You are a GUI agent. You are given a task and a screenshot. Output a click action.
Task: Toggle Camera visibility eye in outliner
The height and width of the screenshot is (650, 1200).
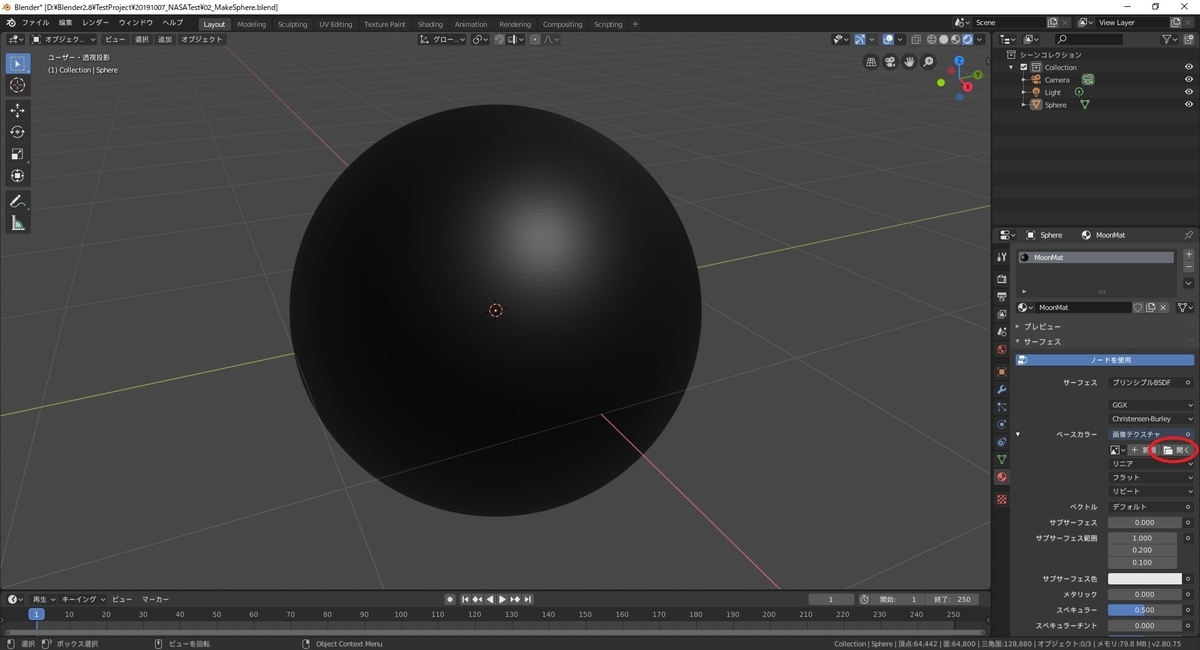pyautogui.click(x=1189, y=79)
